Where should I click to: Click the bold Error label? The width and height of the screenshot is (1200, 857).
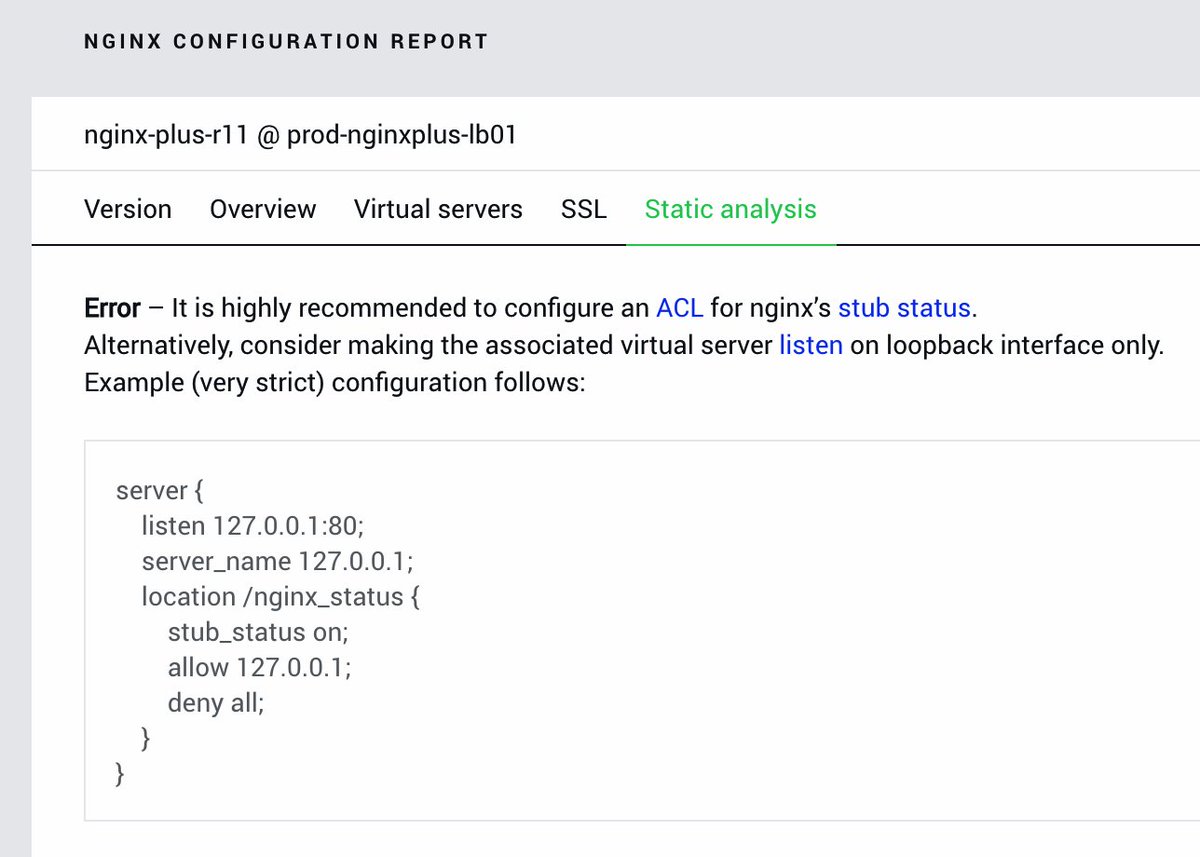(x=112, y=307)
